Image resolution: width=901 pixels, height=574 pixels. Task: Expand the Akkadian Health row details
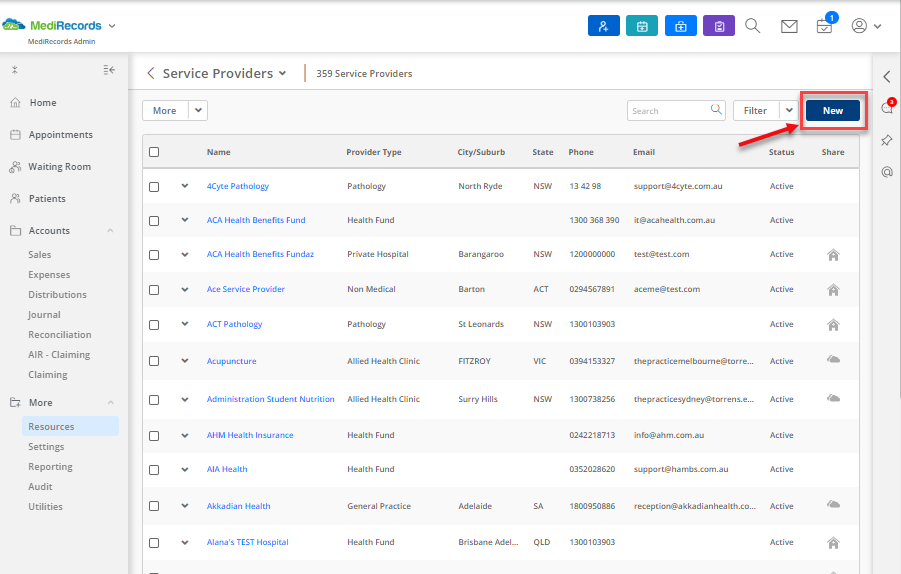[x=184, y=506]
